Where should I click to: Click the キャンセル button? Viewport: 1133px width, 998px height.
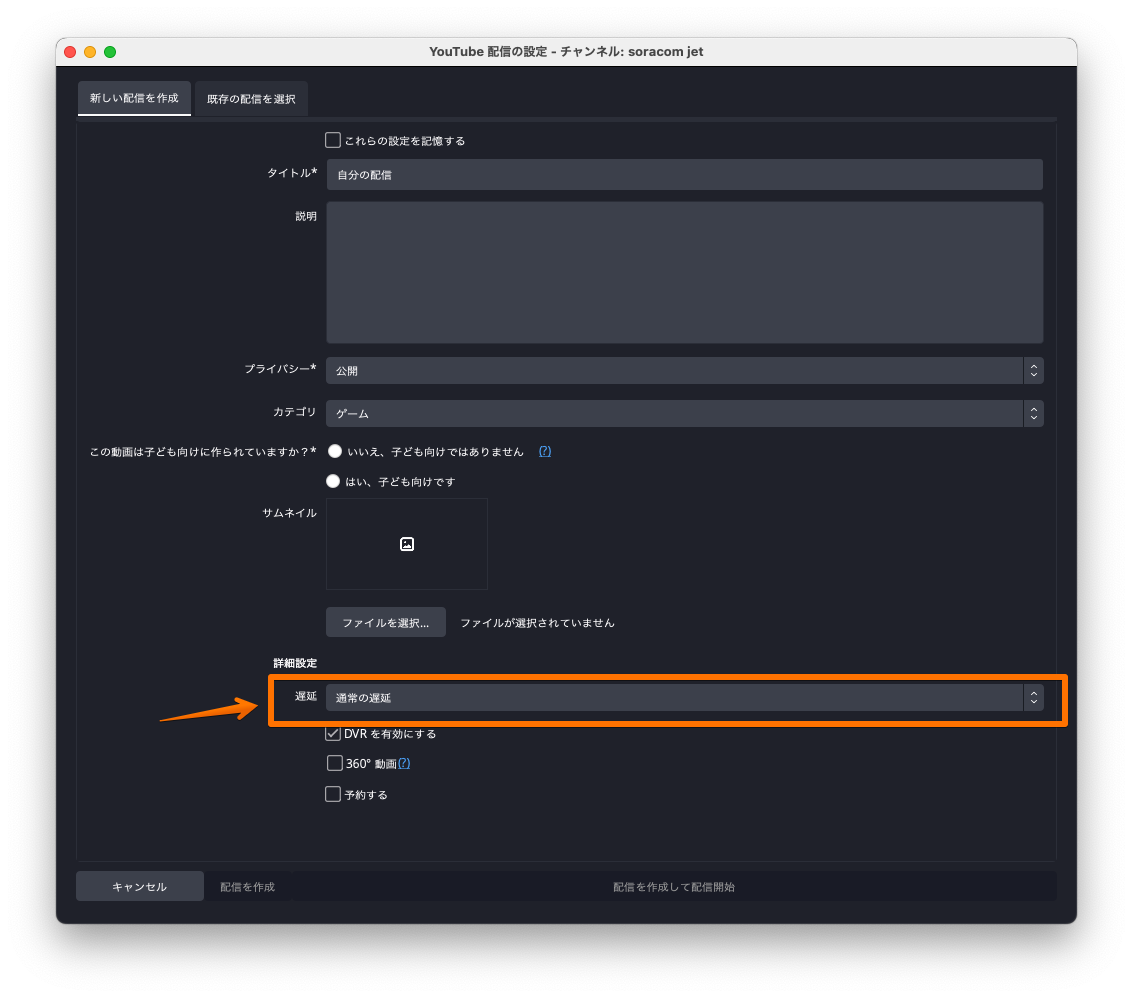(139, 886)
